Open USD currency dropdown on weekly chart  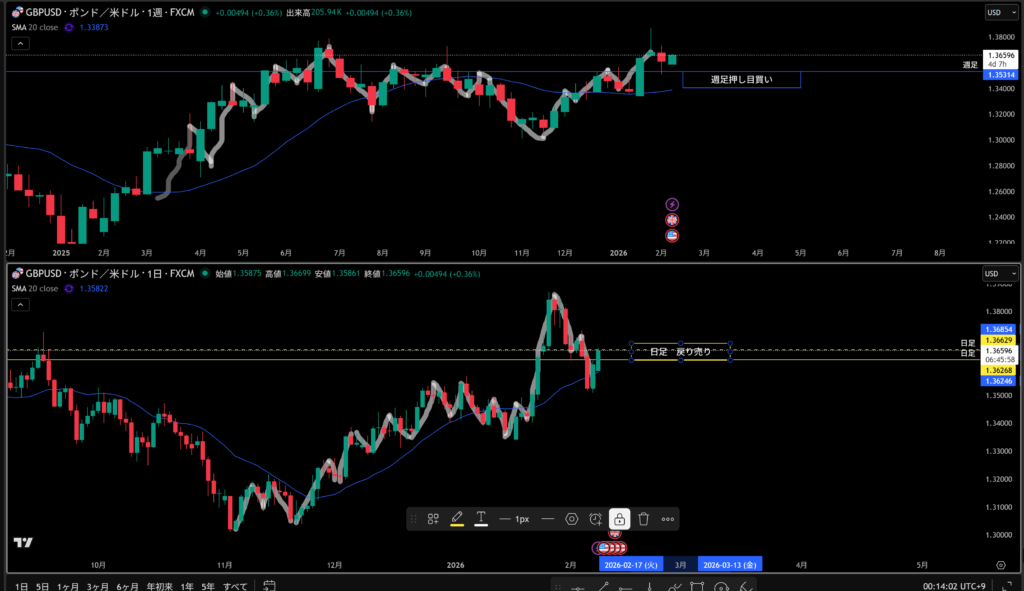click(998, 13)
